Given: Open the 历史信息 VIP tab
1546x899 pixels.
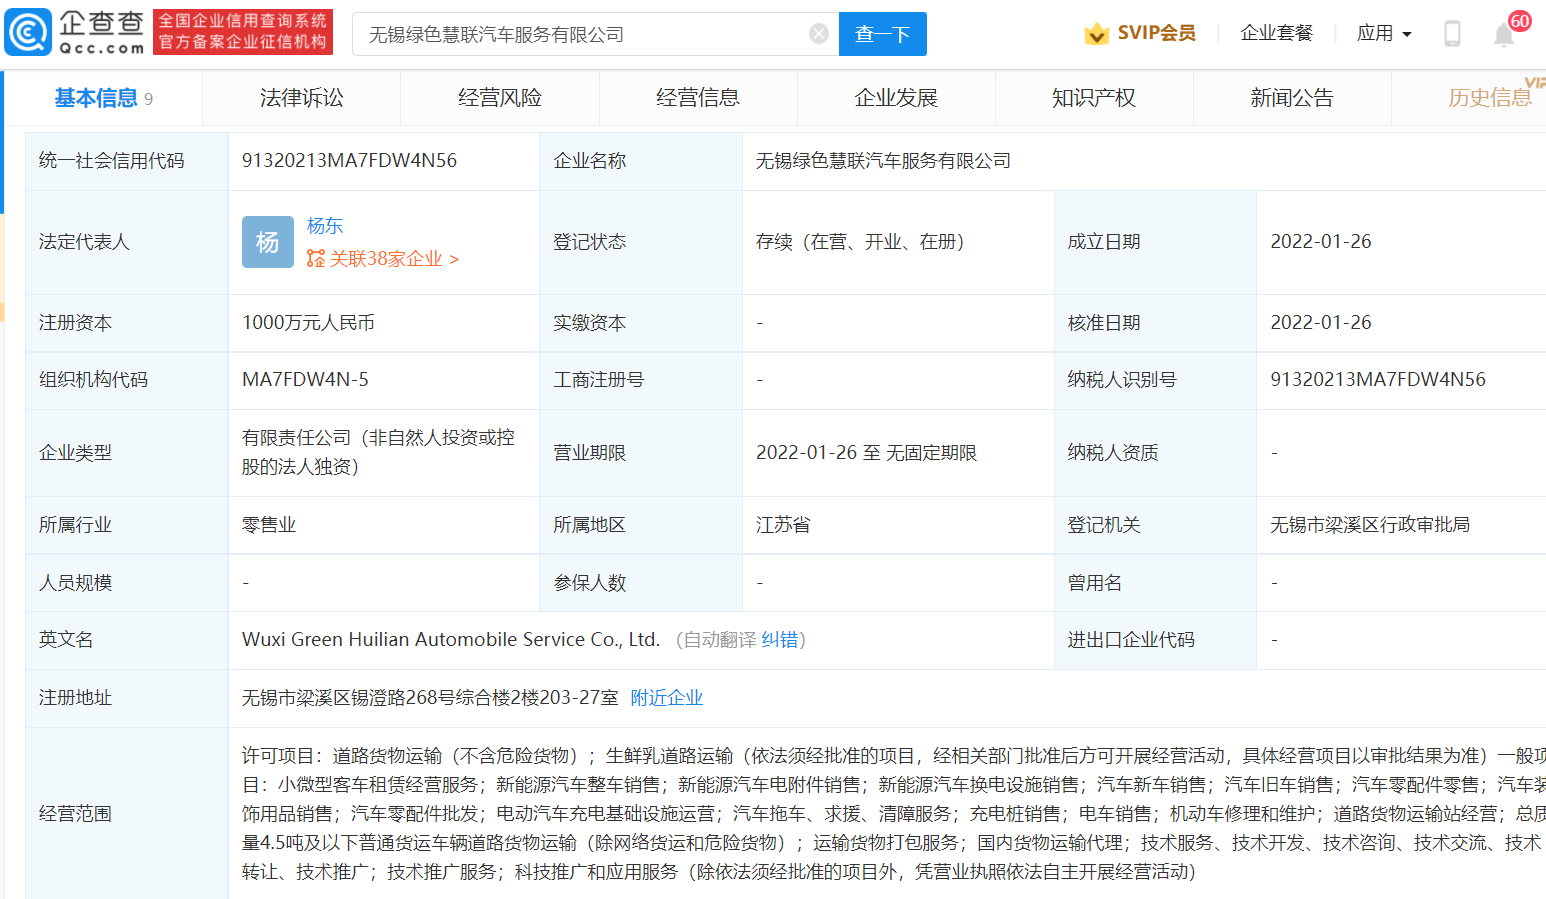Looking at the screenshot, I should (x=1488, y=98).
